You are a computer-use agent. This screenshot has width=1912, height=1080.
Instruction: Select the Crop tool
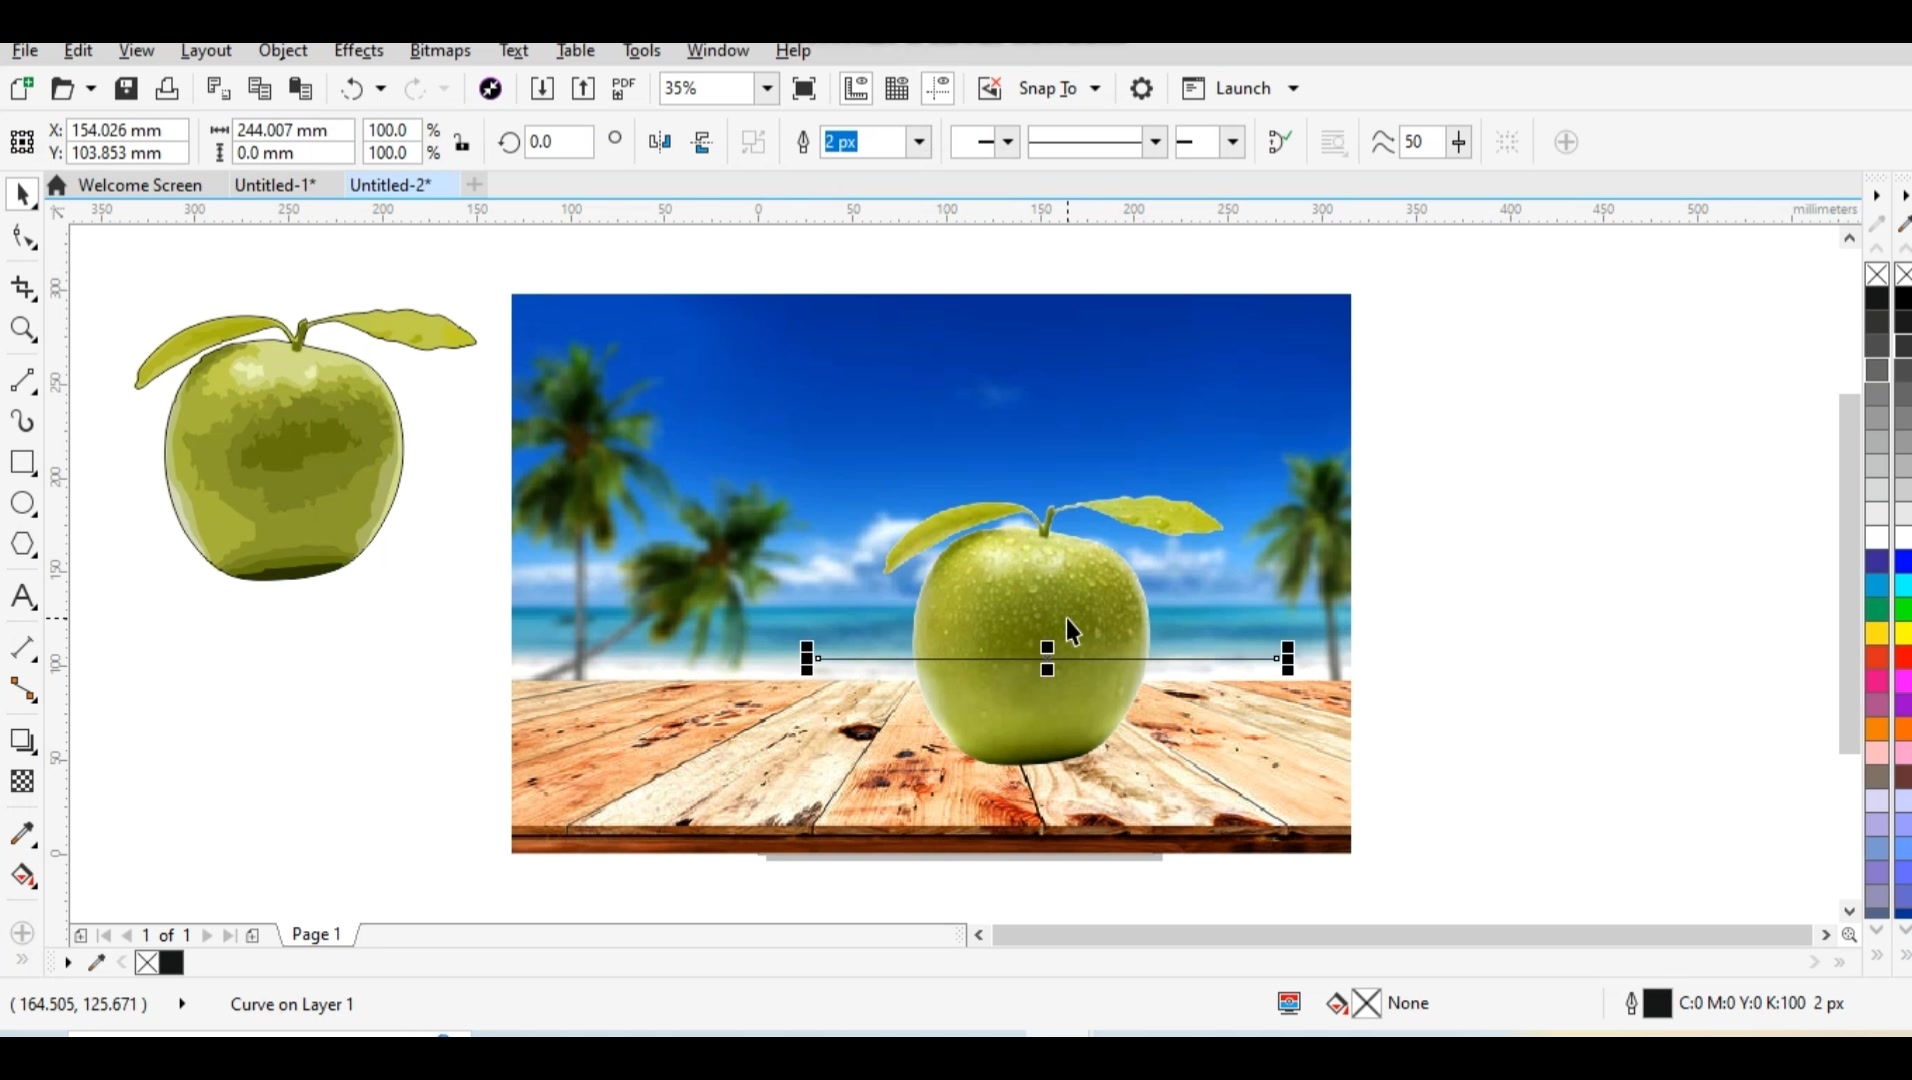pyautogui.click(x=23, y=288)
